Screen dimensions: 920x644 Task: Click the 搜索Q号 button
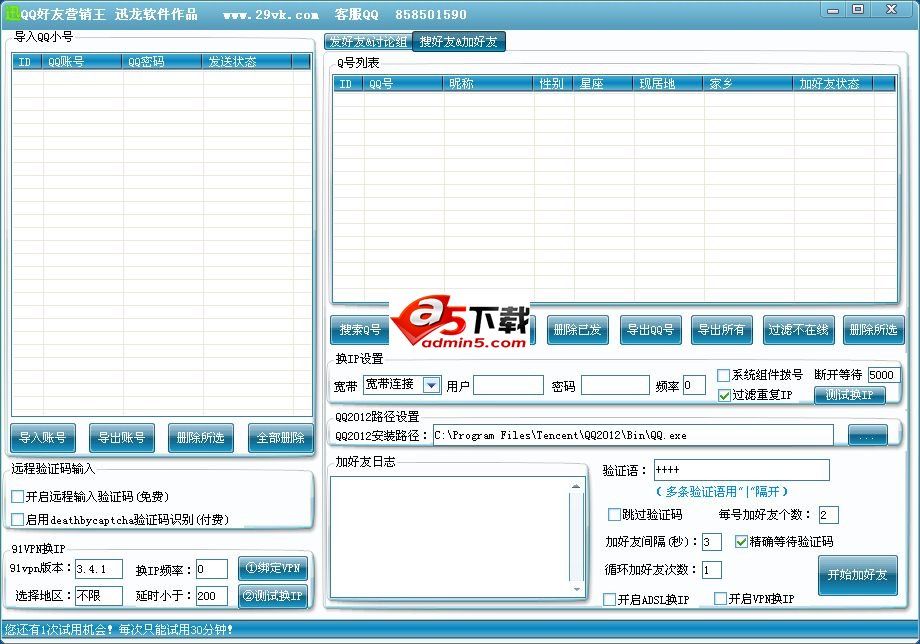(x=360, y=330)
